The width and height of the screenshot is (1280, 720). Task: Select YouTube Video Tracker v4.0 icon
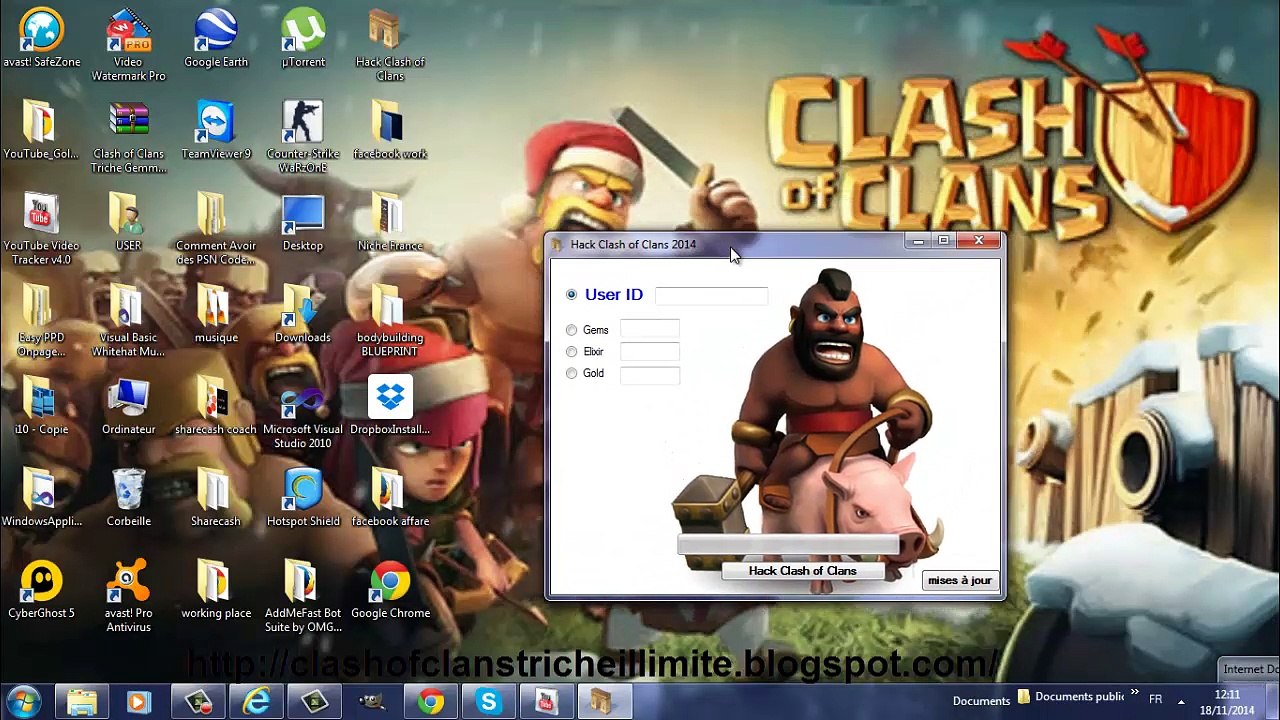click(41, 230)
